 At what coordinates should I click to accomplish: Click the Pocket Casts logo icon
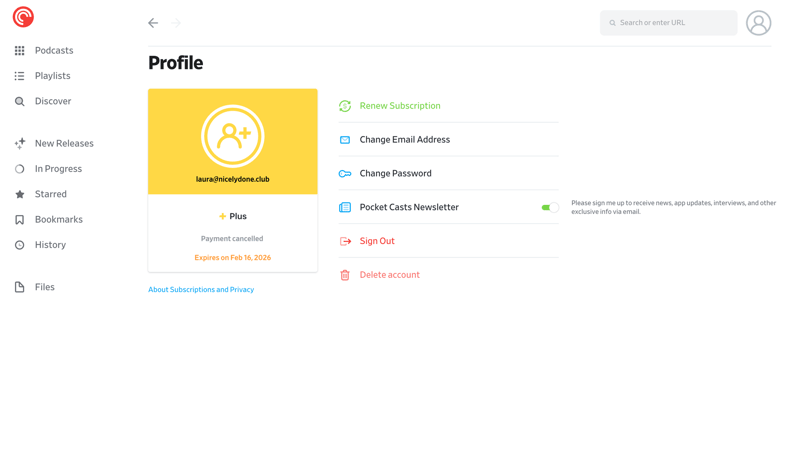[x=23, y=17]
